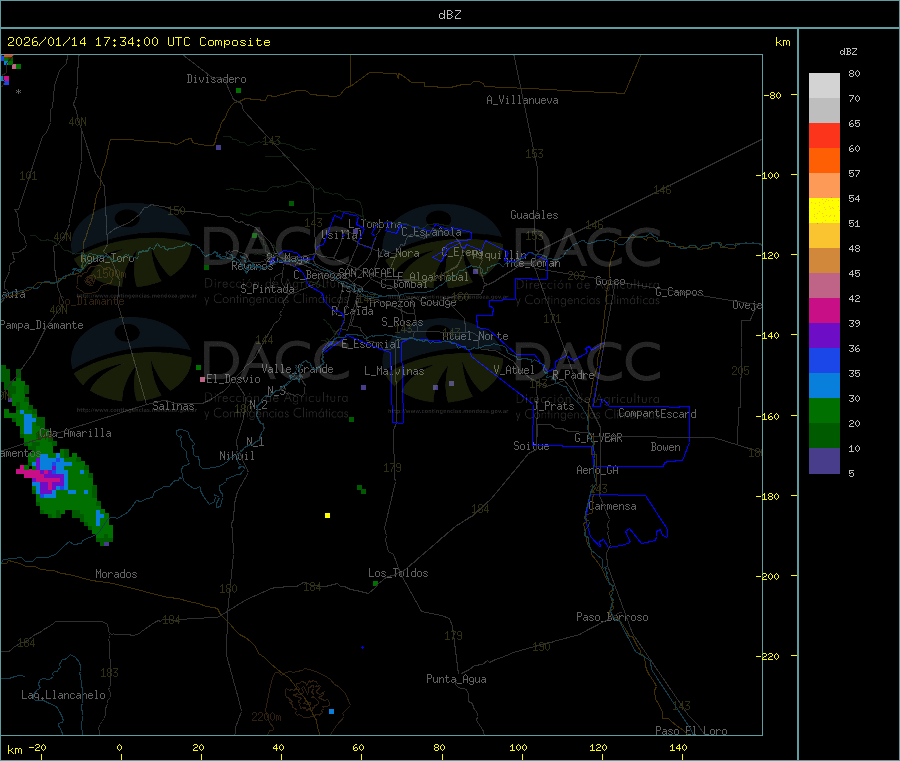900x761 pixels.
Task: Click the Los_Toldos location label
Action: click(398, 573)
